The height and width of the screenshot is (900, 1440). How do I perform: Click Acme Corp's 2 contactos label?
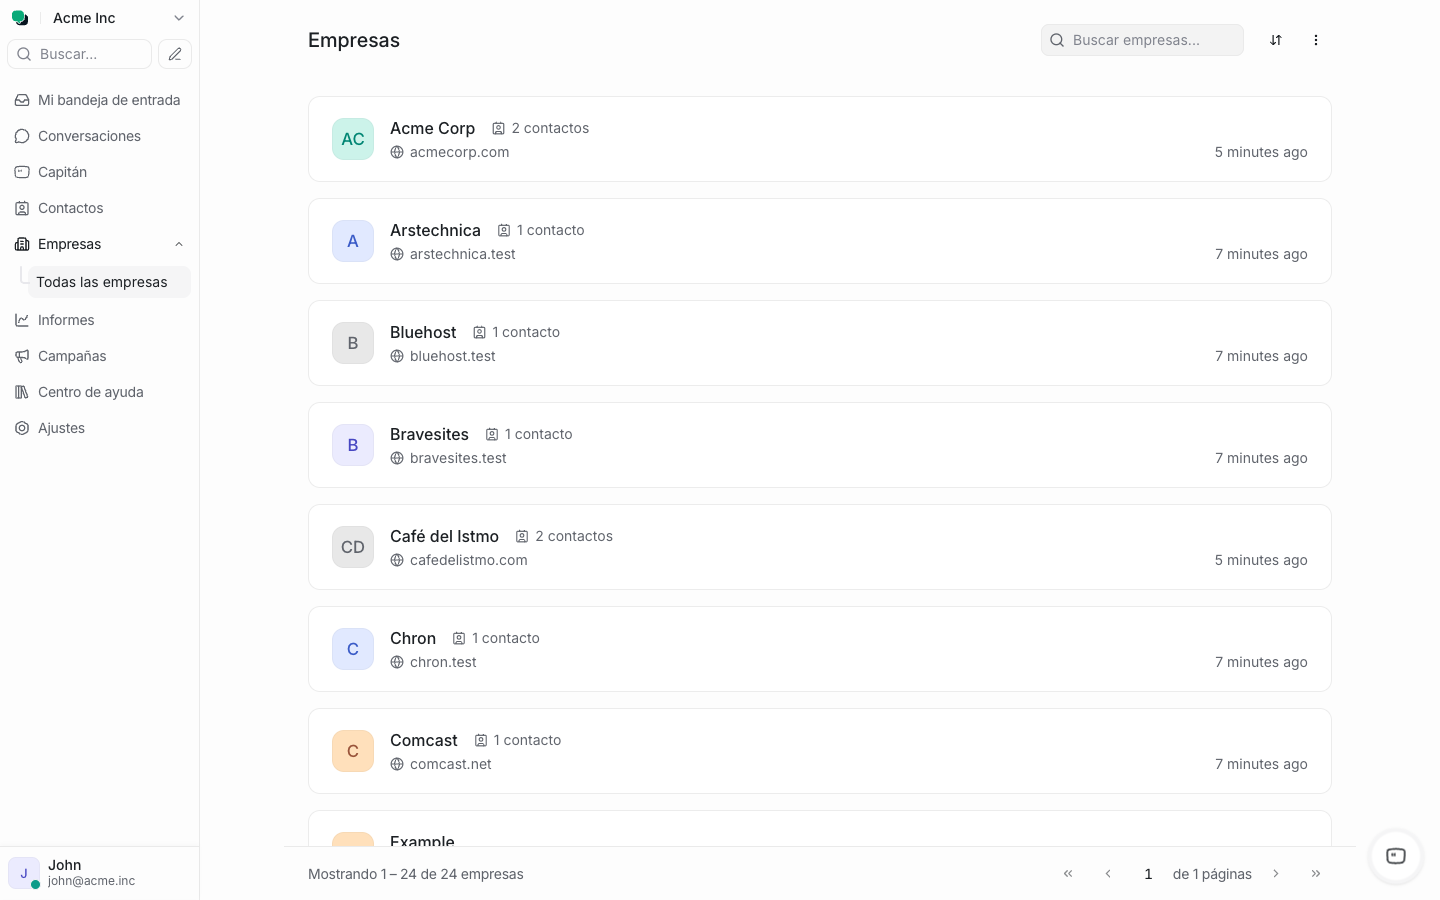point(550,128)
